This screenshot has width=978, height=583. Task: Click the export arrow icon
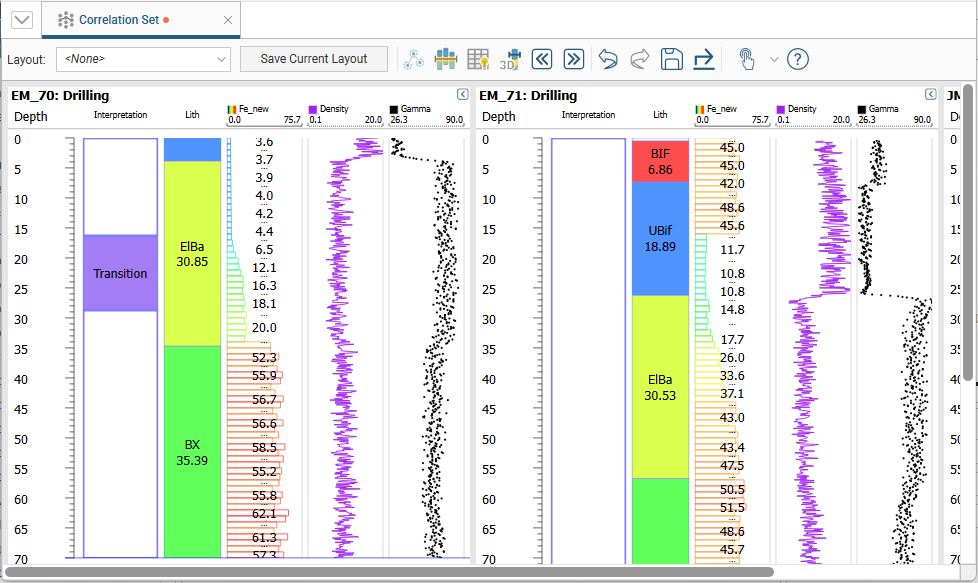pyautogui.click(x=704, y=59)
